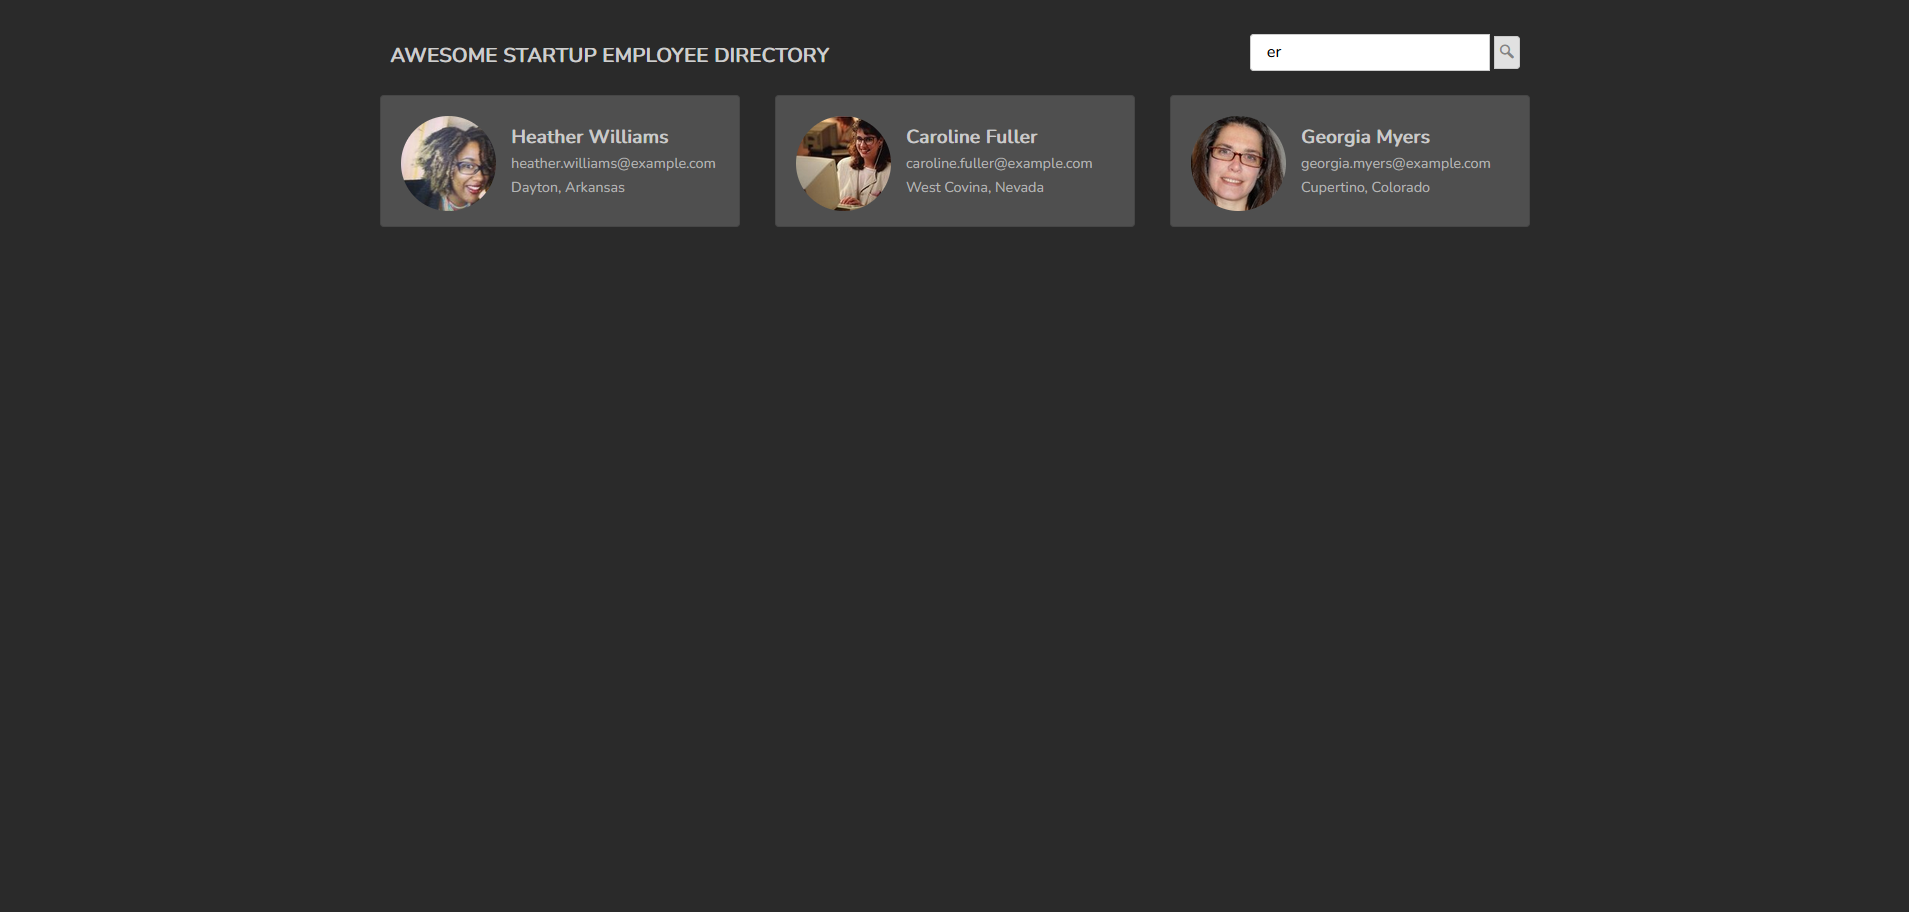Open Georgia Myers' profile photo
This screenshot has height=912, width=1909.
pos(1238,161)
